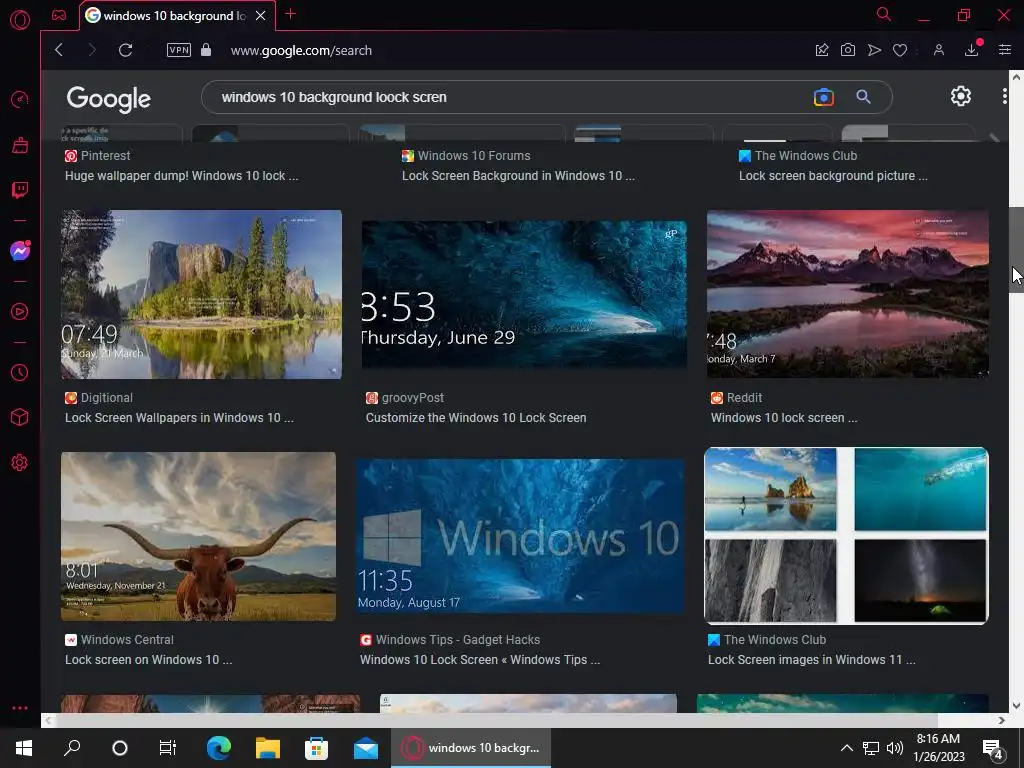Screen dimensions: 1024x768
Task: Open the notification action center
Action: (993, 749)
